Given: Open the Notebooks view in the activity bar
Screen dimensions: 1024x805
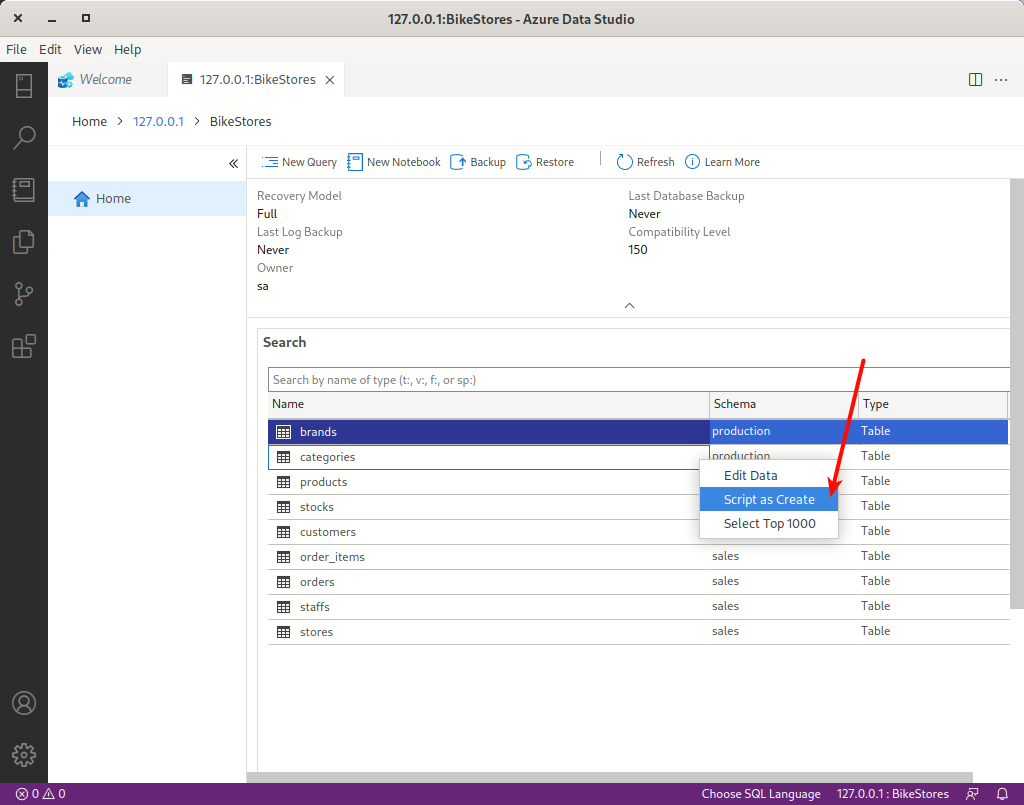Looking at the screenshot, I should [x=24, y=189].
